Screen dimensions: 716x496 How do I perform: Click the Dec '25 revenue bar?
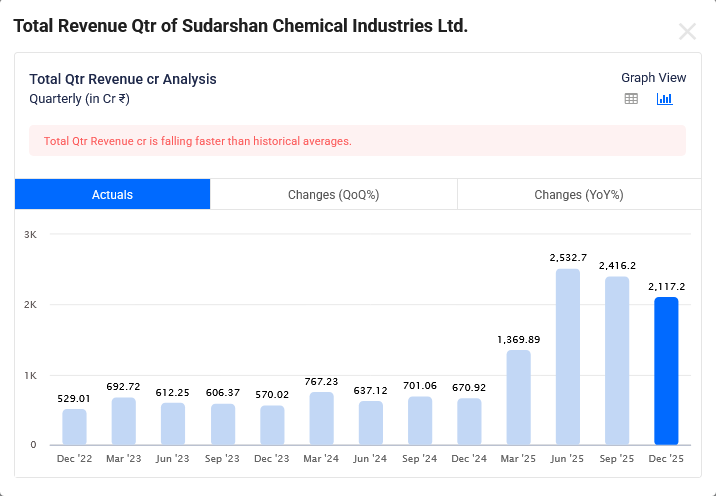point(666,371)
